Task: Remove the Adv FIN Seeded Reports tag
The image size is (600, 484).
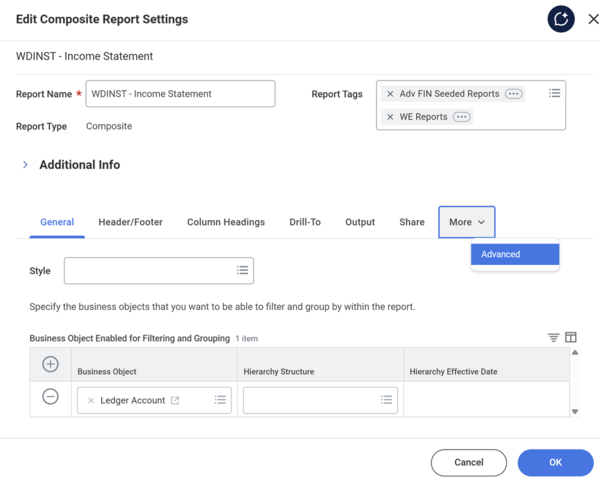Action: 390,94
